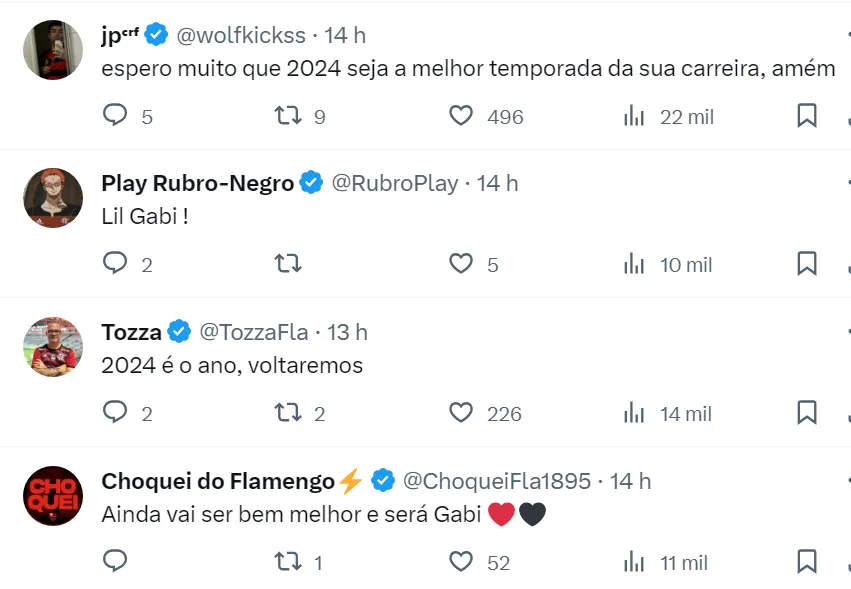851x589 pixels.
Task: Reply to Tozza's "voltaremos" tweet
Action: click(x=116, y=413)
